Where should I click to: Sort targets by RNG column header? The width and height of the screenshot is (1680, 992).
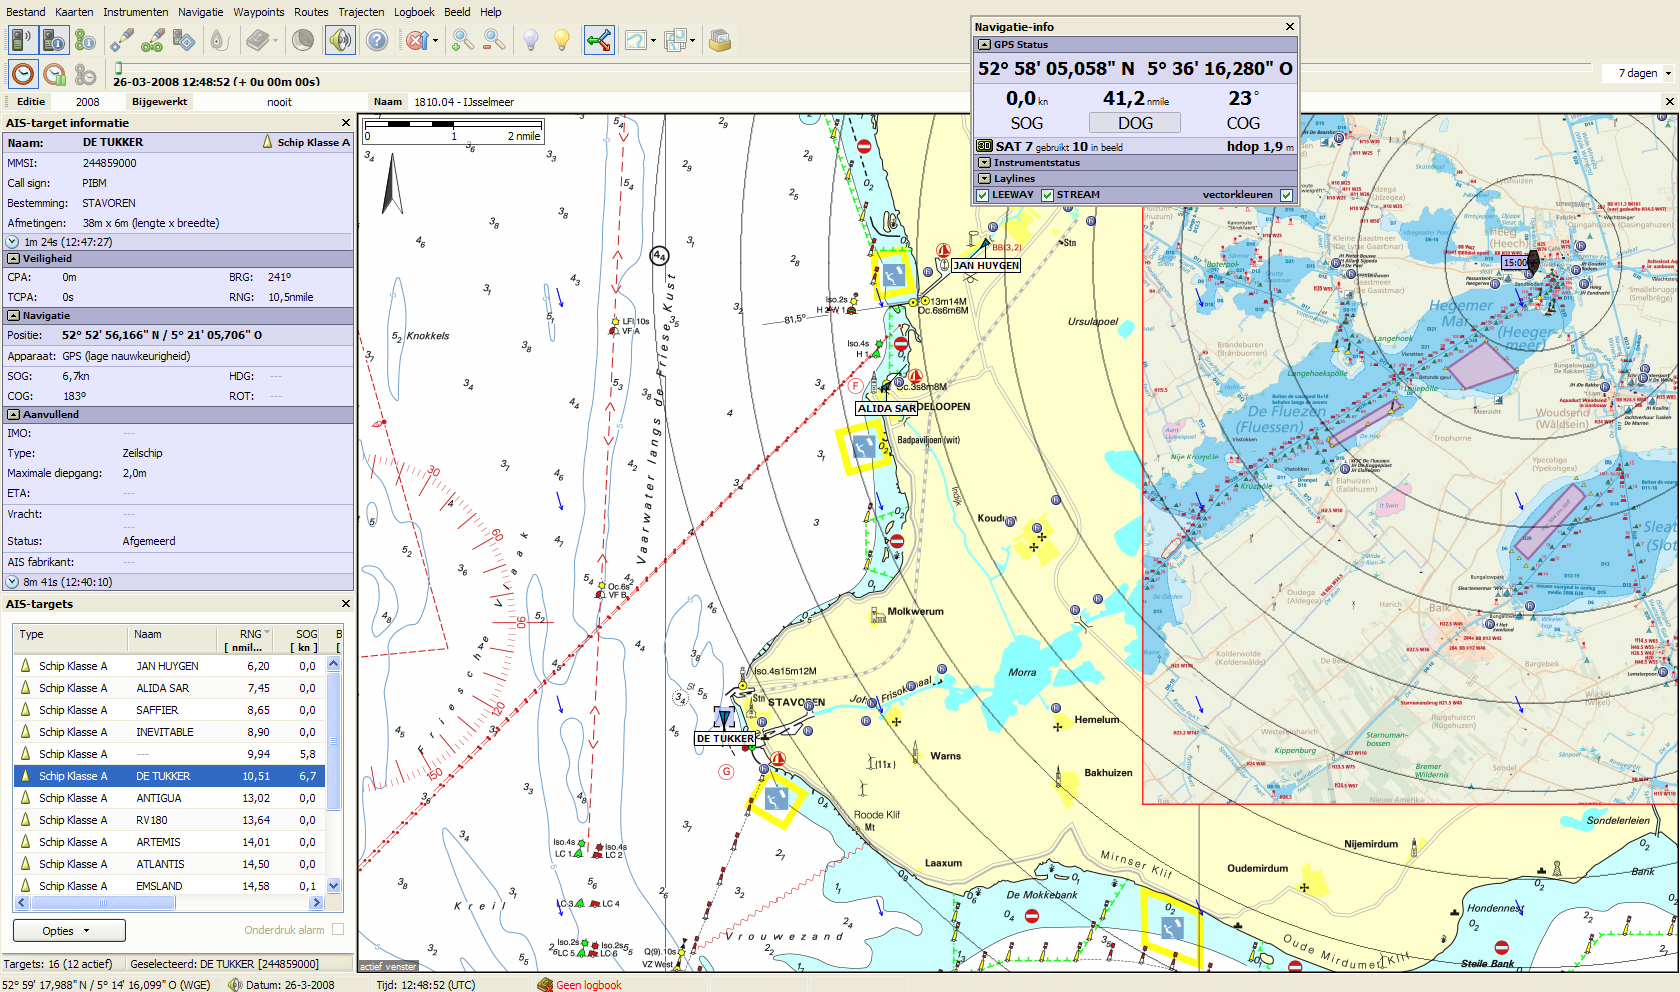[246, 640]
